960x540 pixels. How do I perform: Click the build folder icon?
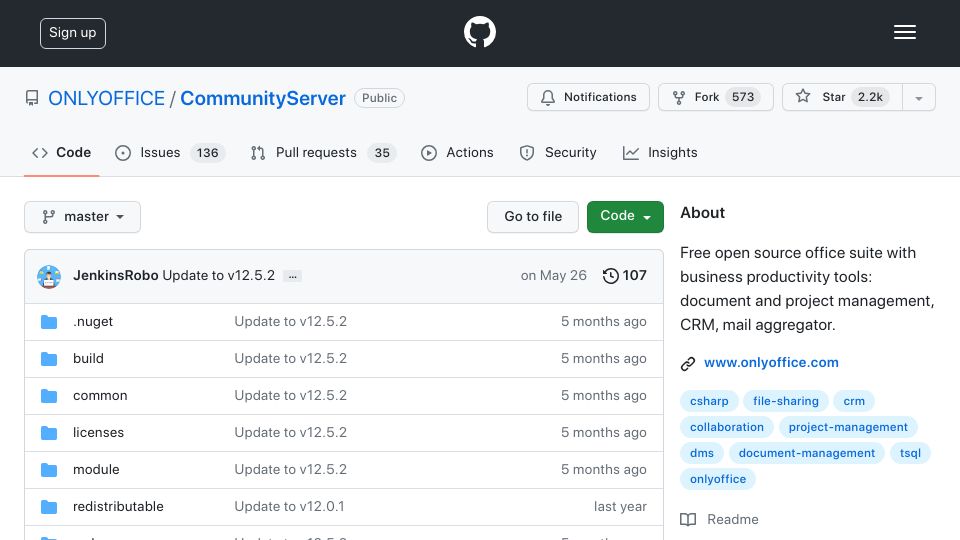[x=49, y=359]
